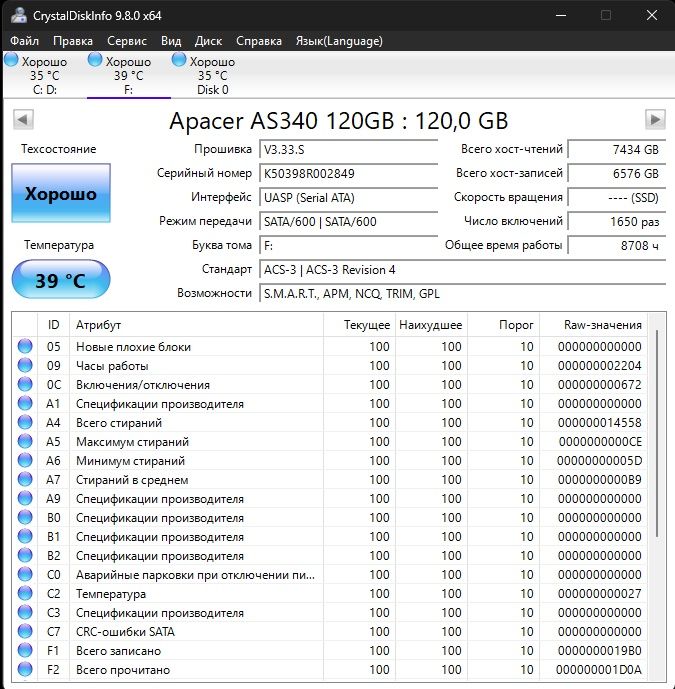Click the status orb for attribute B2
Image resolution: width=675 pixels, height=689 pixels.
pyautogui.click(x=25, y=555)
